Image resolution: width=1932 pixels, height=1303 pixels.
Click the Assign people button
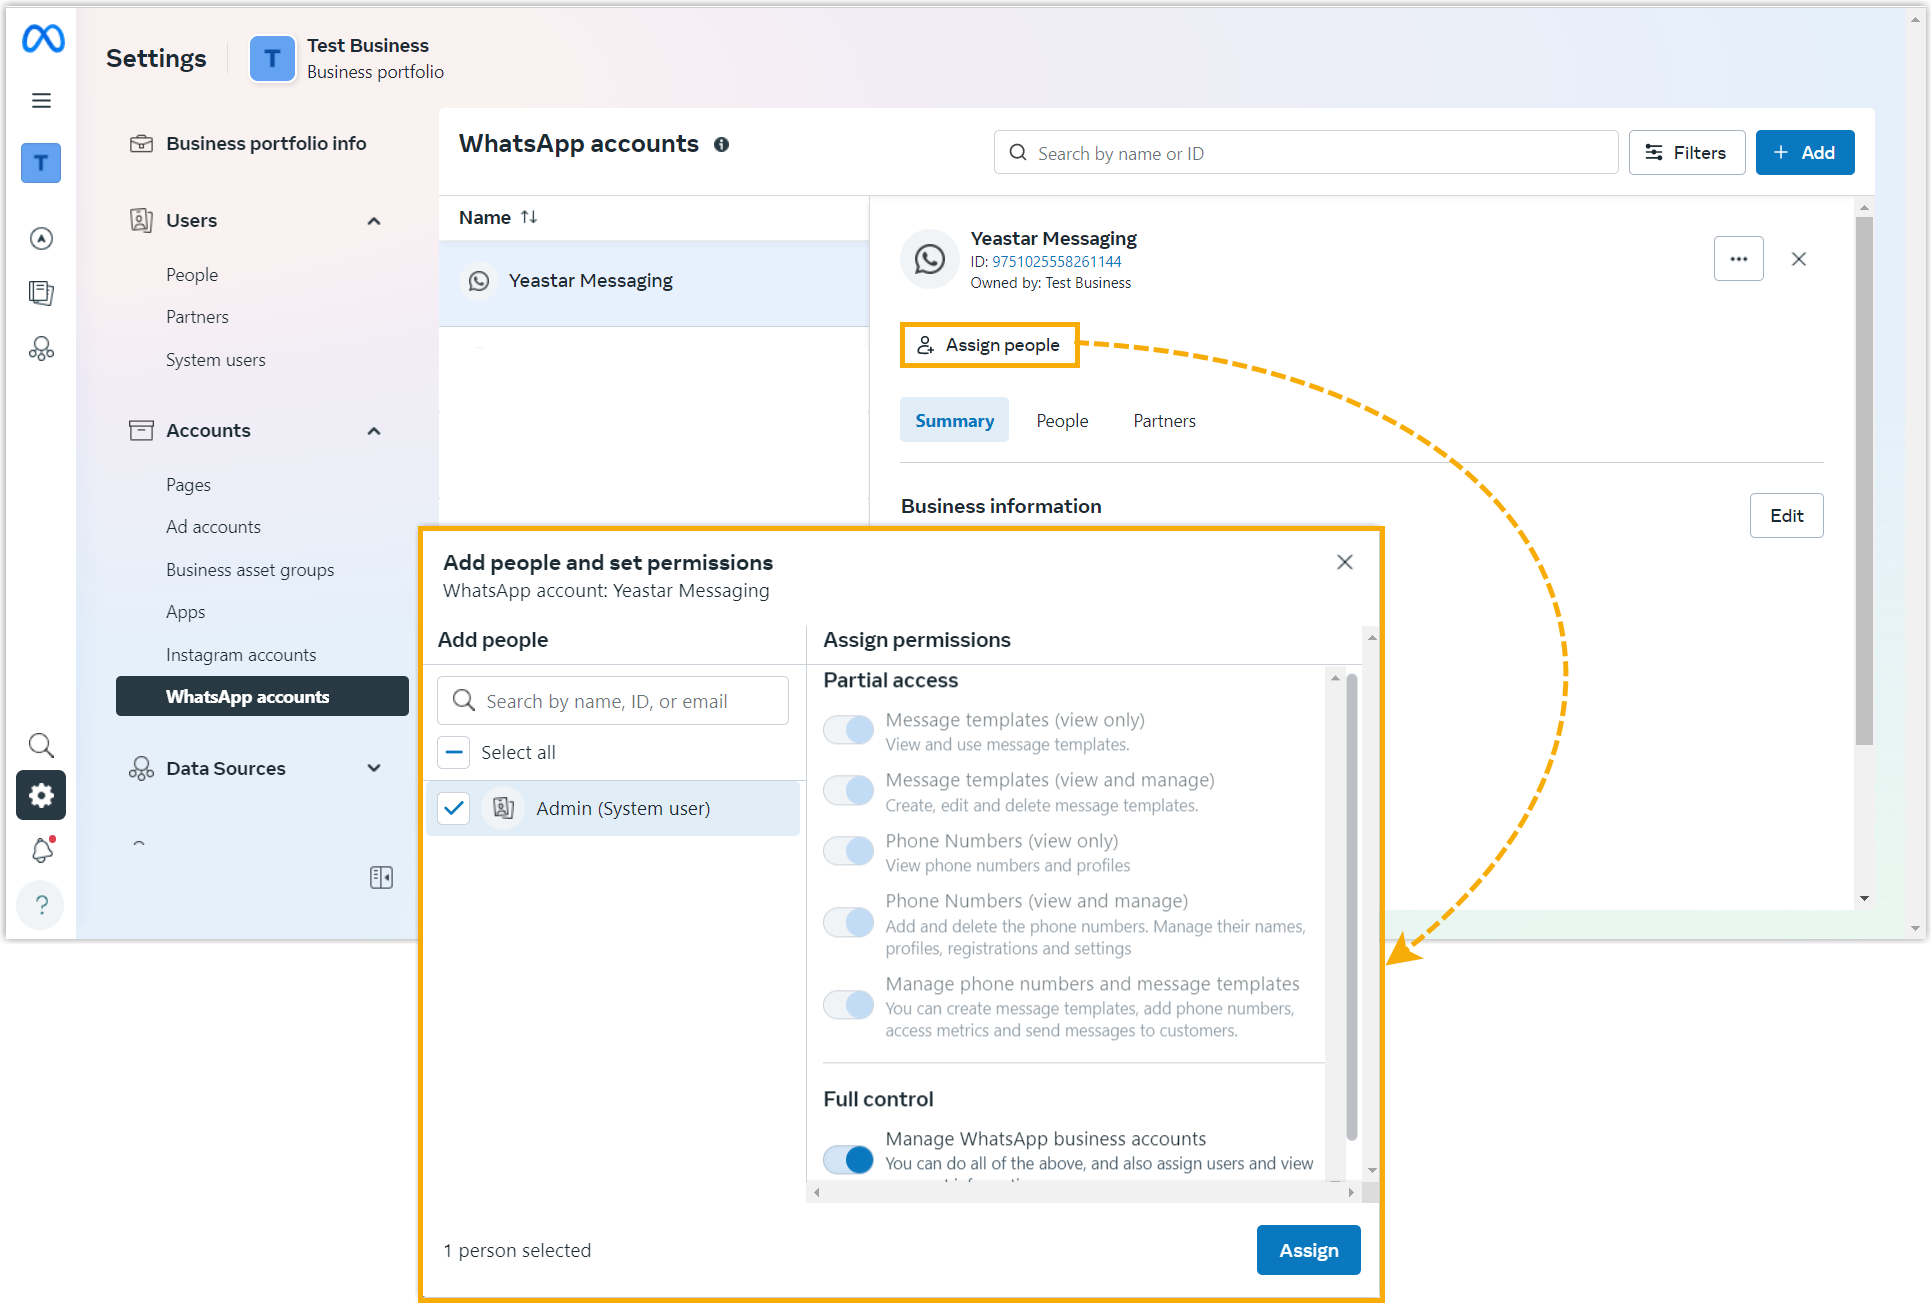(989, 345)
